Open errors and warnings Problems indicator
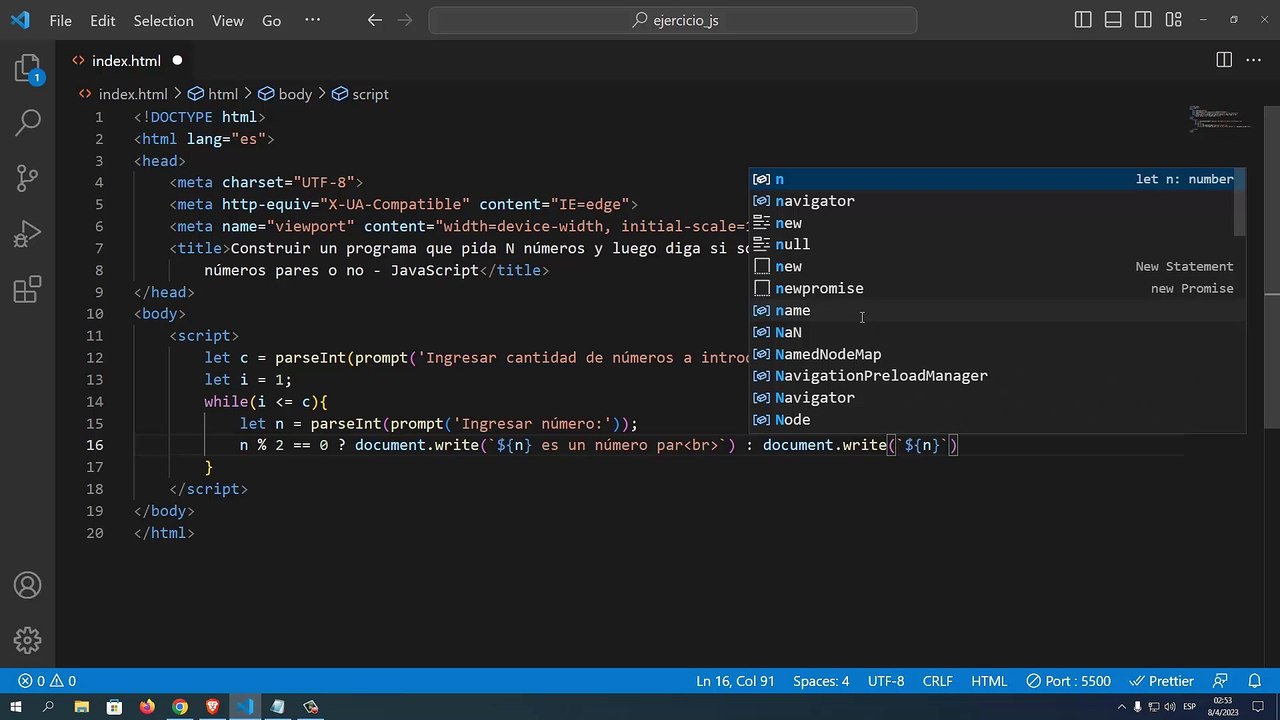 tap(48, 681)
